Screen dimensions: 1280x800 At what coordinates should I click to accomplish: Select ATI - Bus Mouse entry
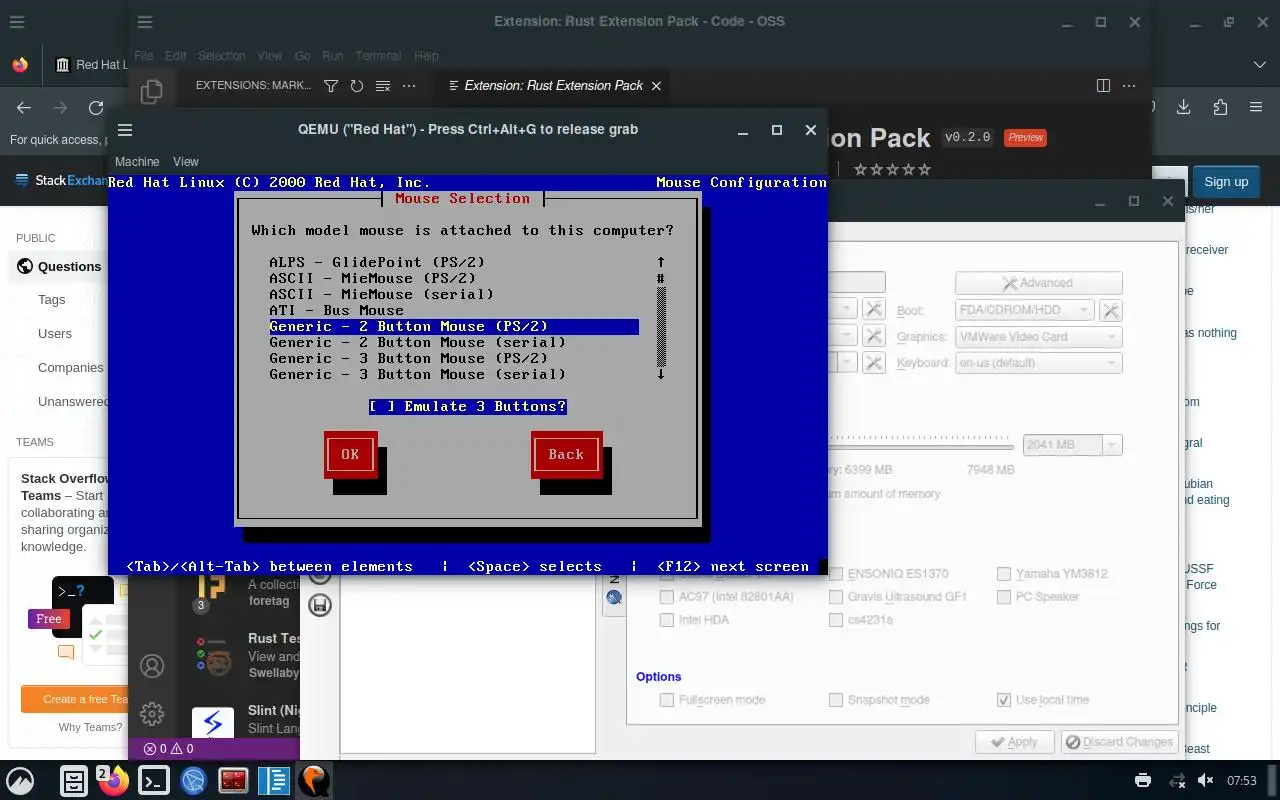[336, 310]
